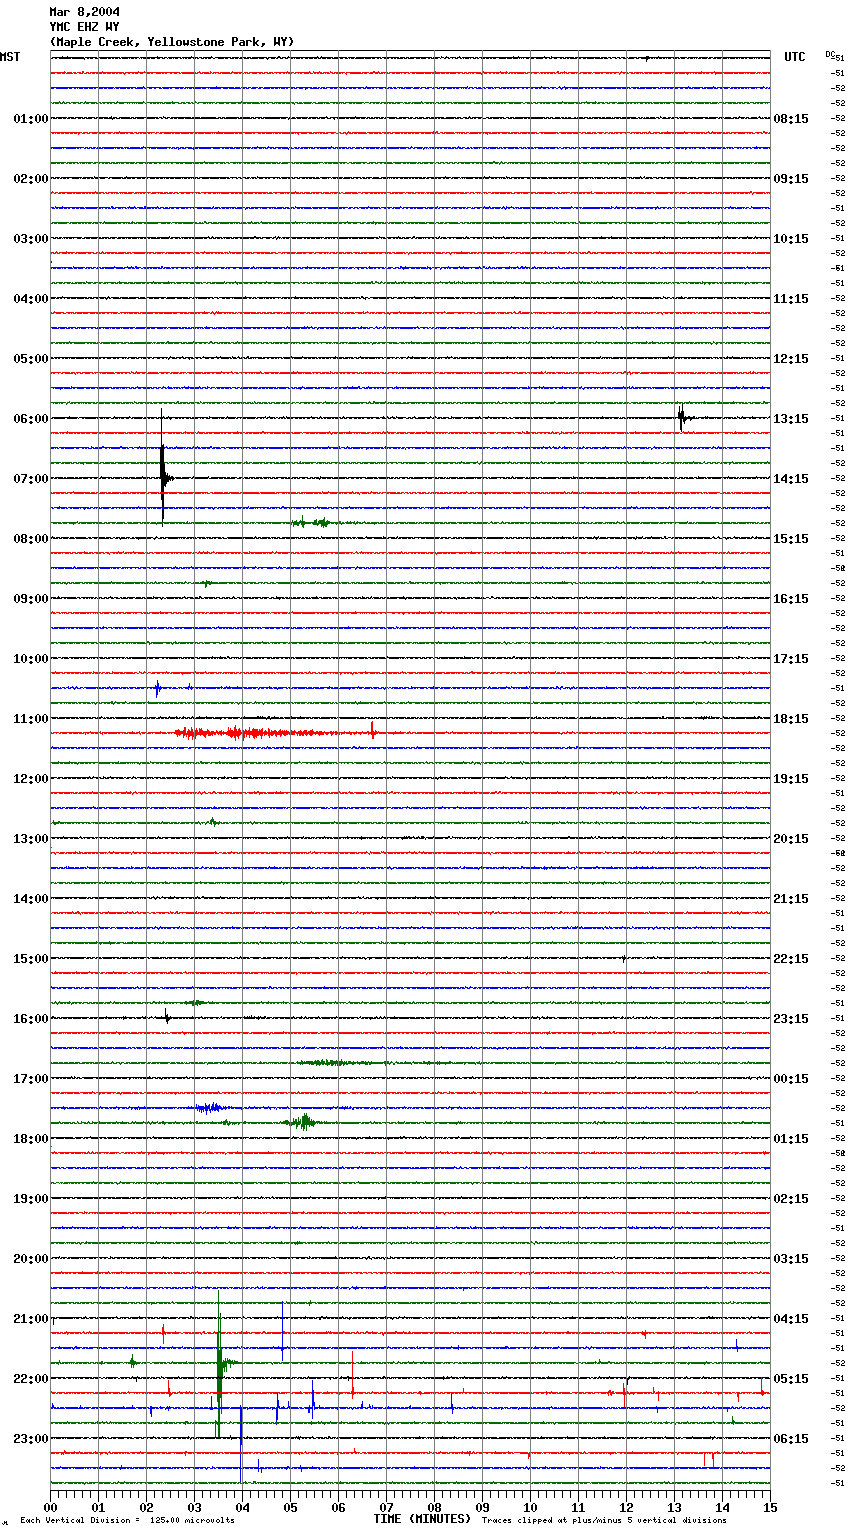Click the '15' tick on minutes axis

(x=769, y=1507)
